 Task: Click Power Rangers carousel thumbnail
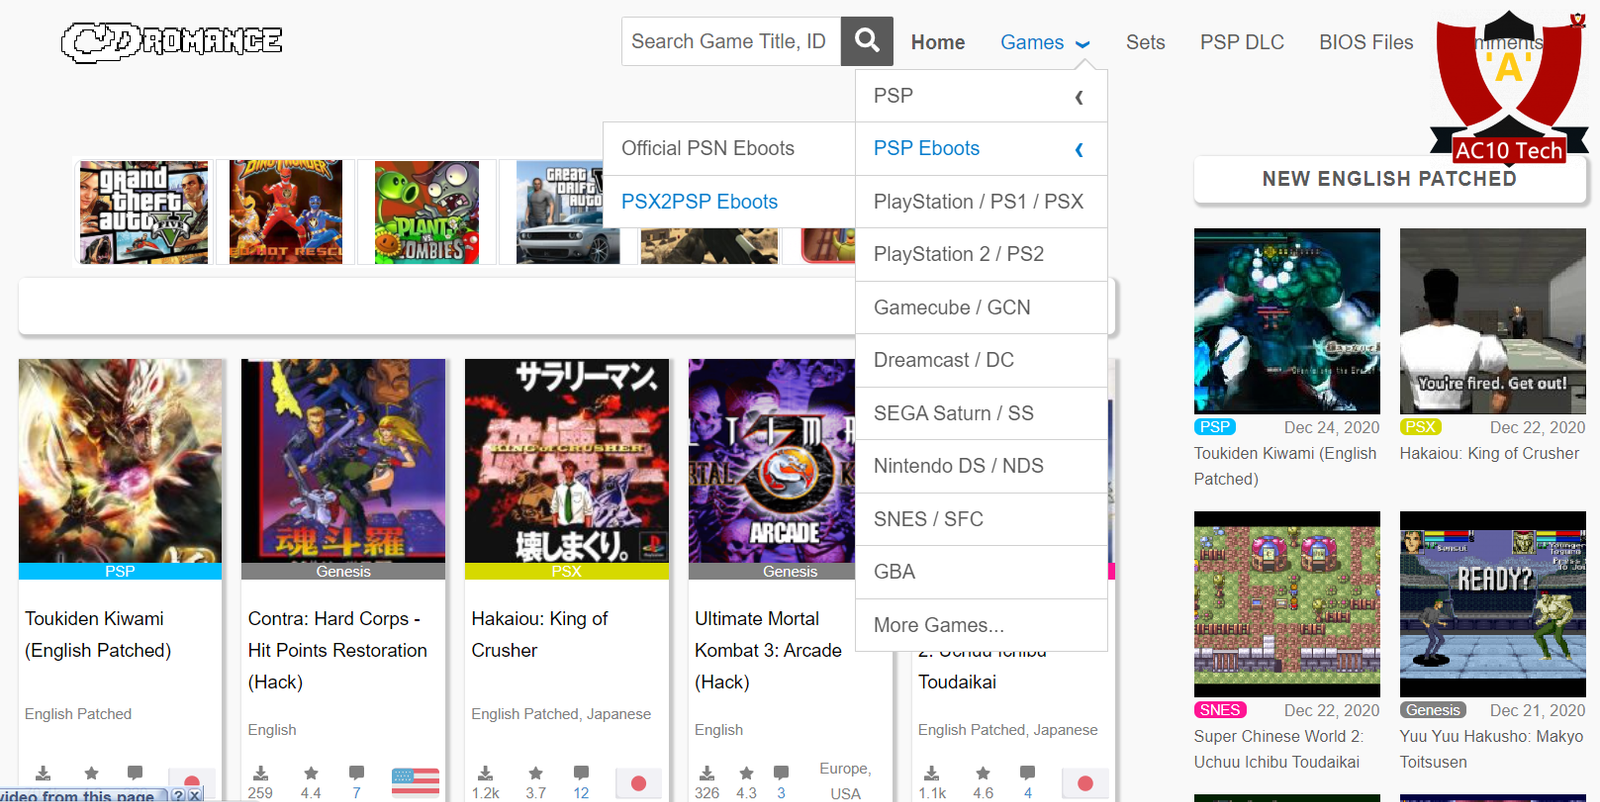[286, 212]
